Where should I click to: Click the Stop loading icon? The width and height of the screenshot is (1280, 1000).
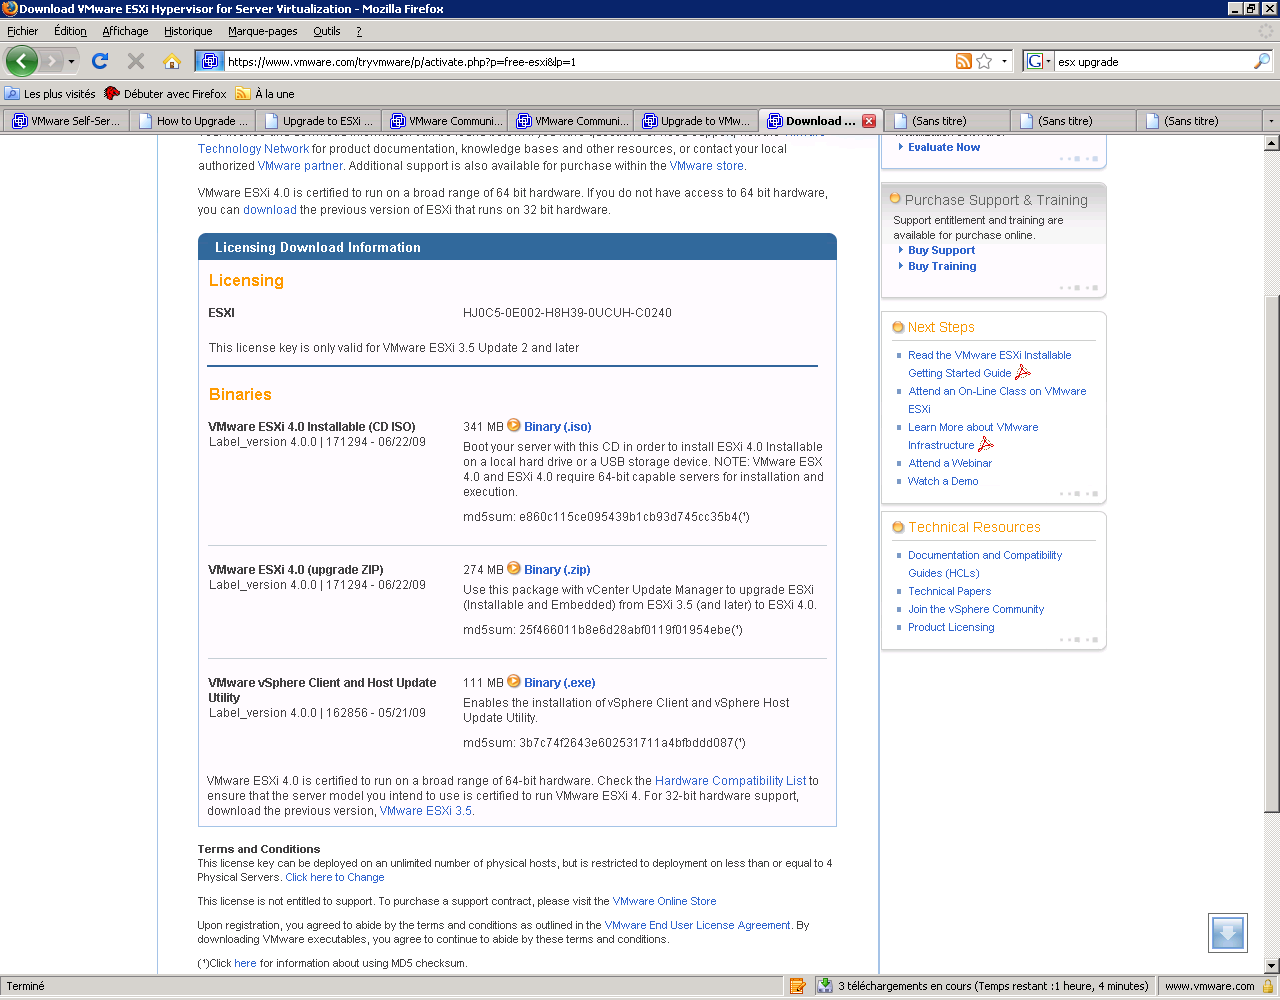136,61
